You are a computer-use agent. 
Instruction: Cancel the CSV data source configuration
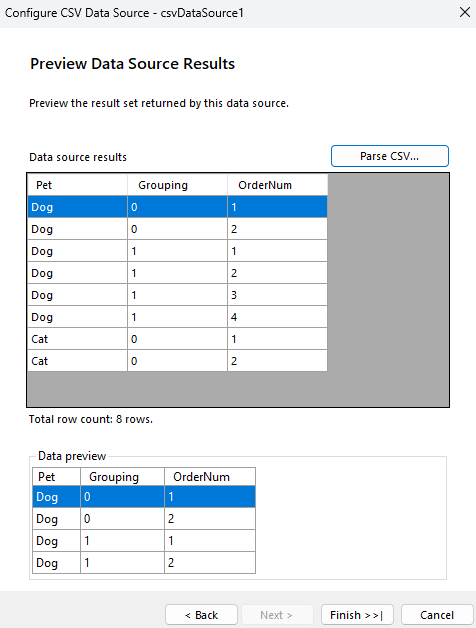tap(437, 615)
